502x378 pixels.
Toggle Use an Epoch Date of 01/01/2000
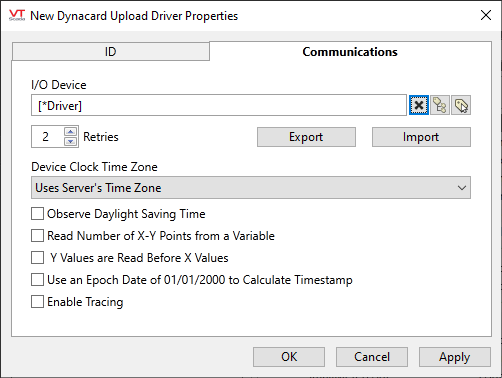(37, 280)
